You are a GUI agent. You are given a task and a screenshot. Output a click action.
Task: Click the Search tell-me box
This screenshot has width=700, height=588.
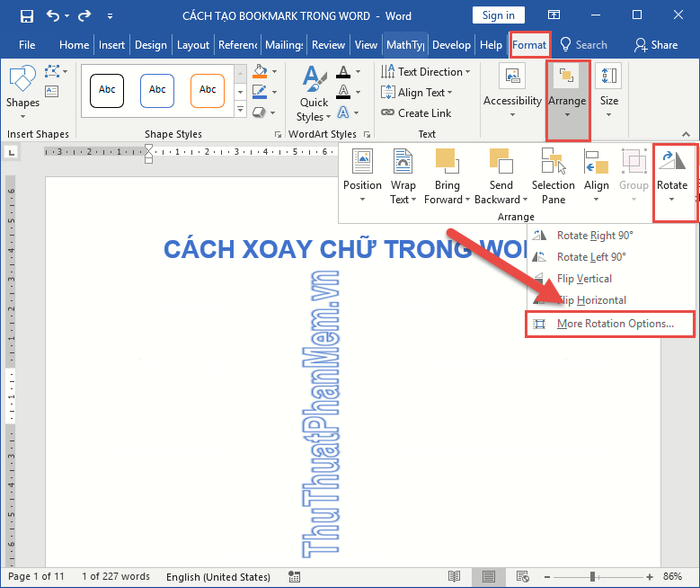tap(584, 45)
